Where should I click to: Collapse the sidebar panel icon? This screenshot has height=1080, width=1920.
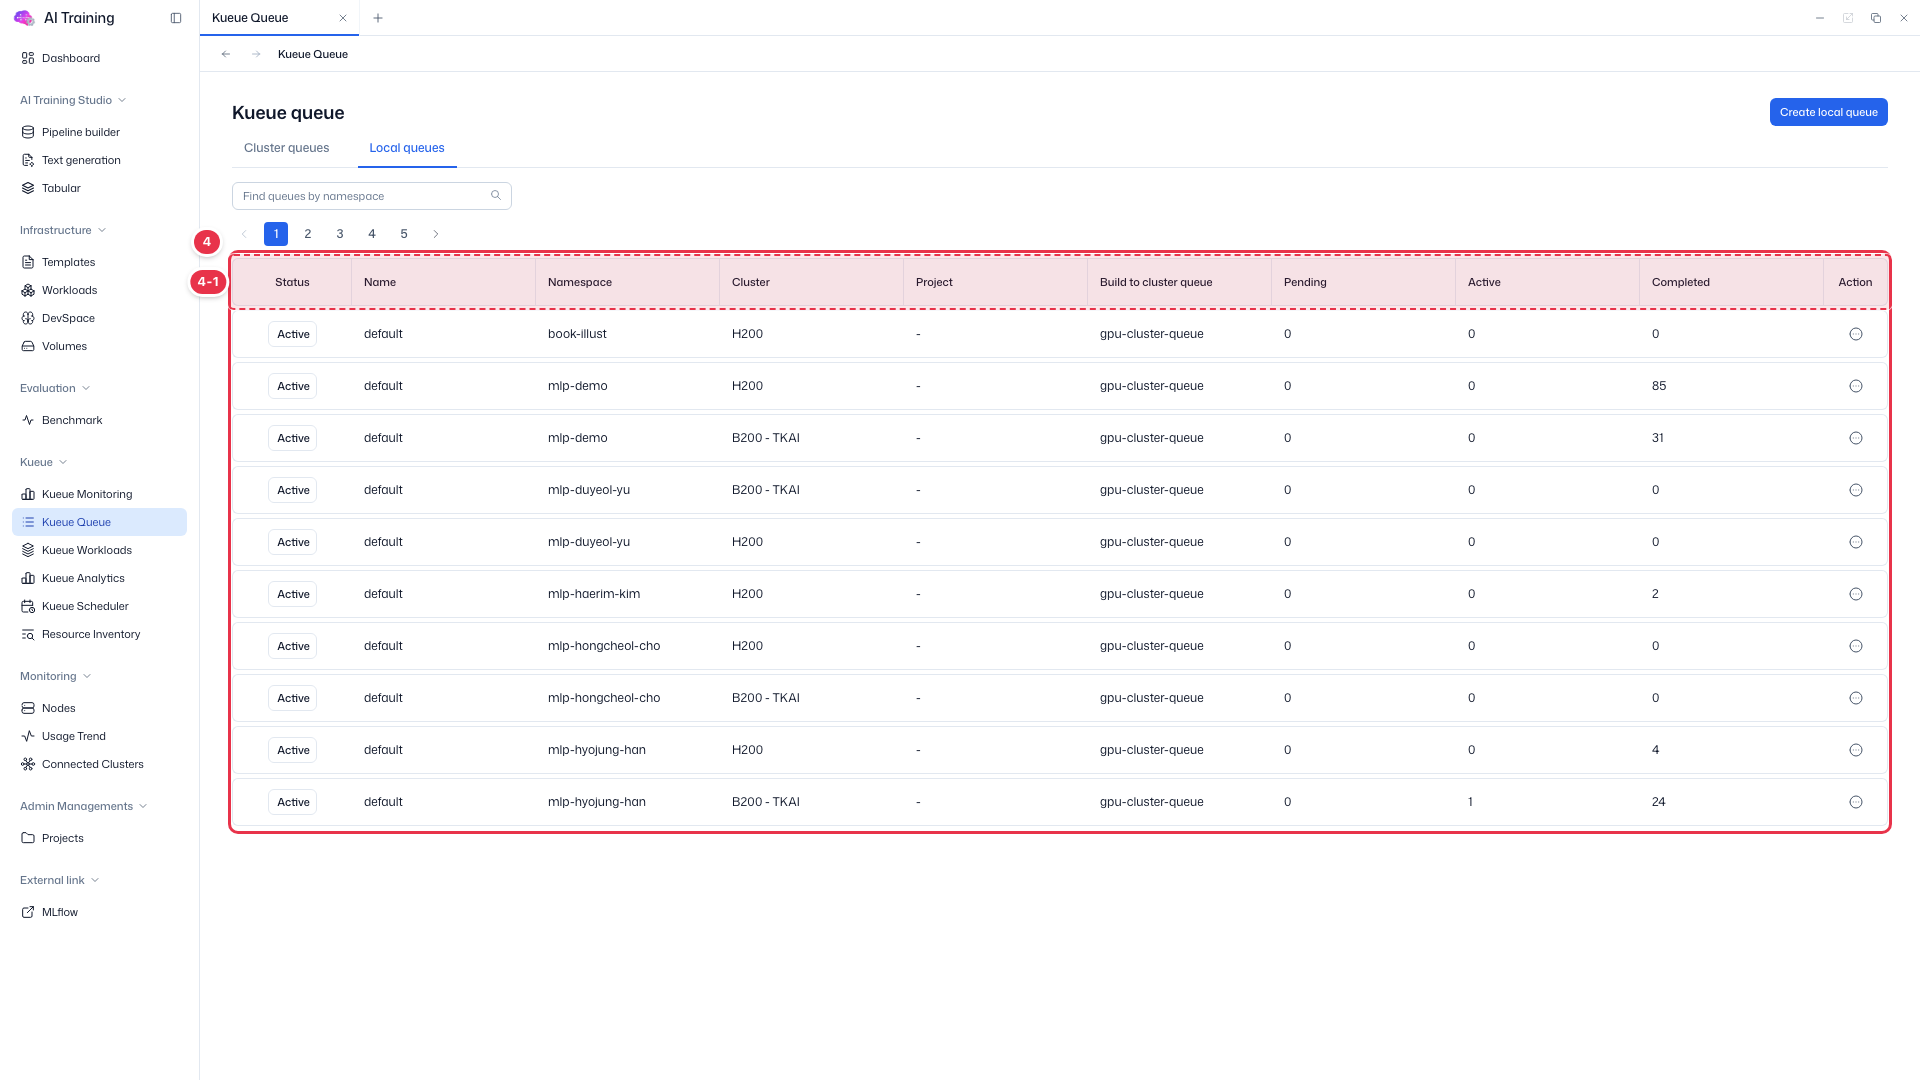tap(176, 18)
